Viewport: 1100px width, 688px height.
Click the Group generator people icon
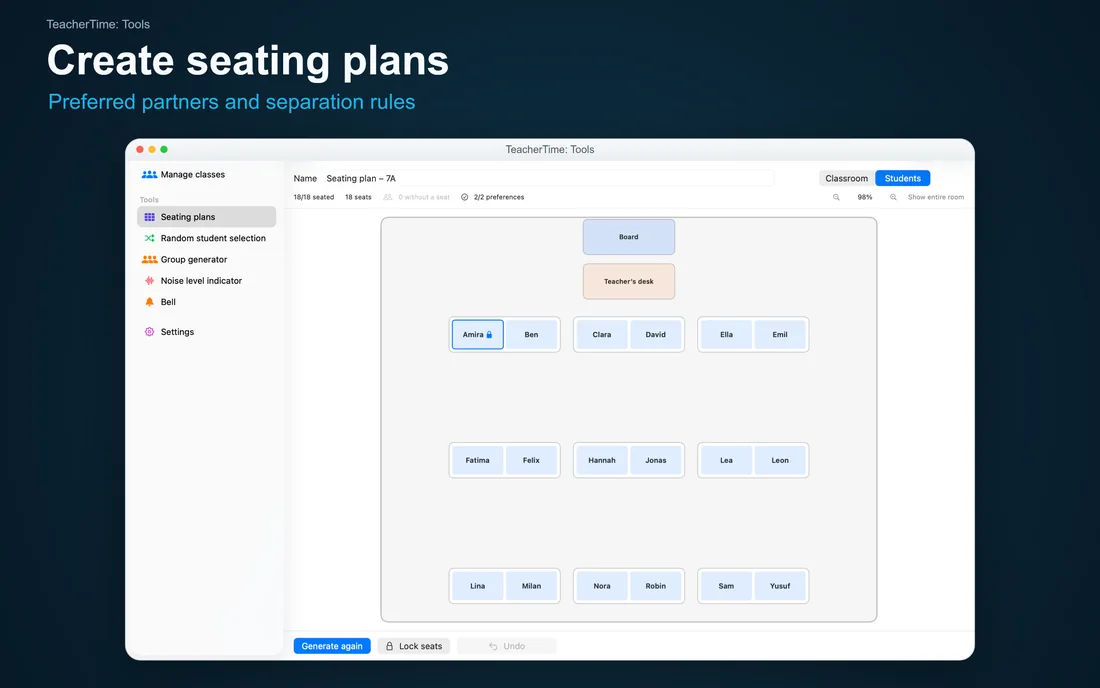tap(149, 259)
